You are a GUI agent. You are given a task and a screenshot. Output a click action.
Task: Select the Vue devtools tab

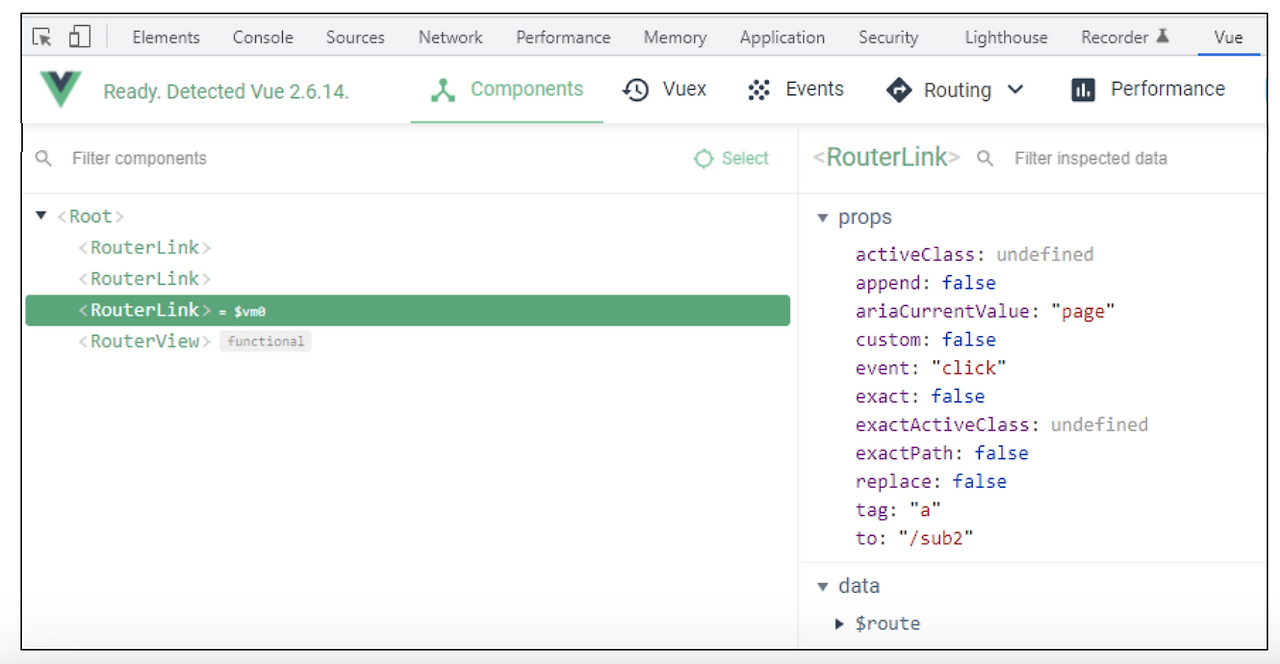pyautogui.click(x=1228, y=37)
